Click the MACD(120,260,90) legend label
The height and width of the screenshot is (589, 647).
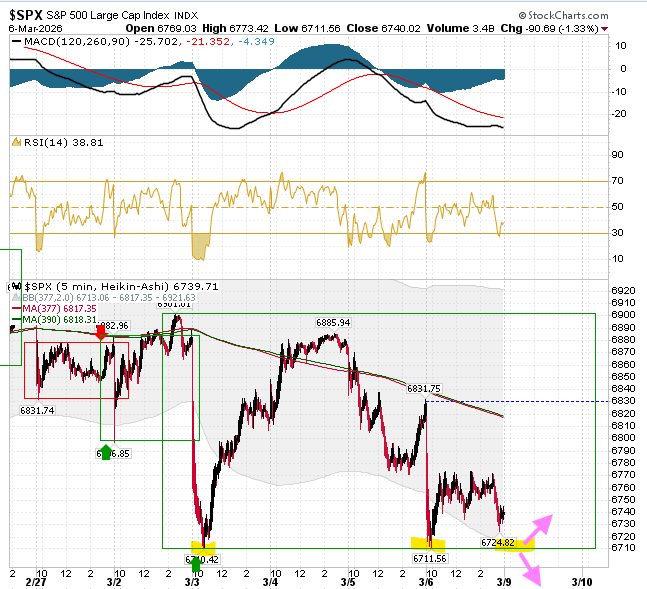(x=77, y=41)
